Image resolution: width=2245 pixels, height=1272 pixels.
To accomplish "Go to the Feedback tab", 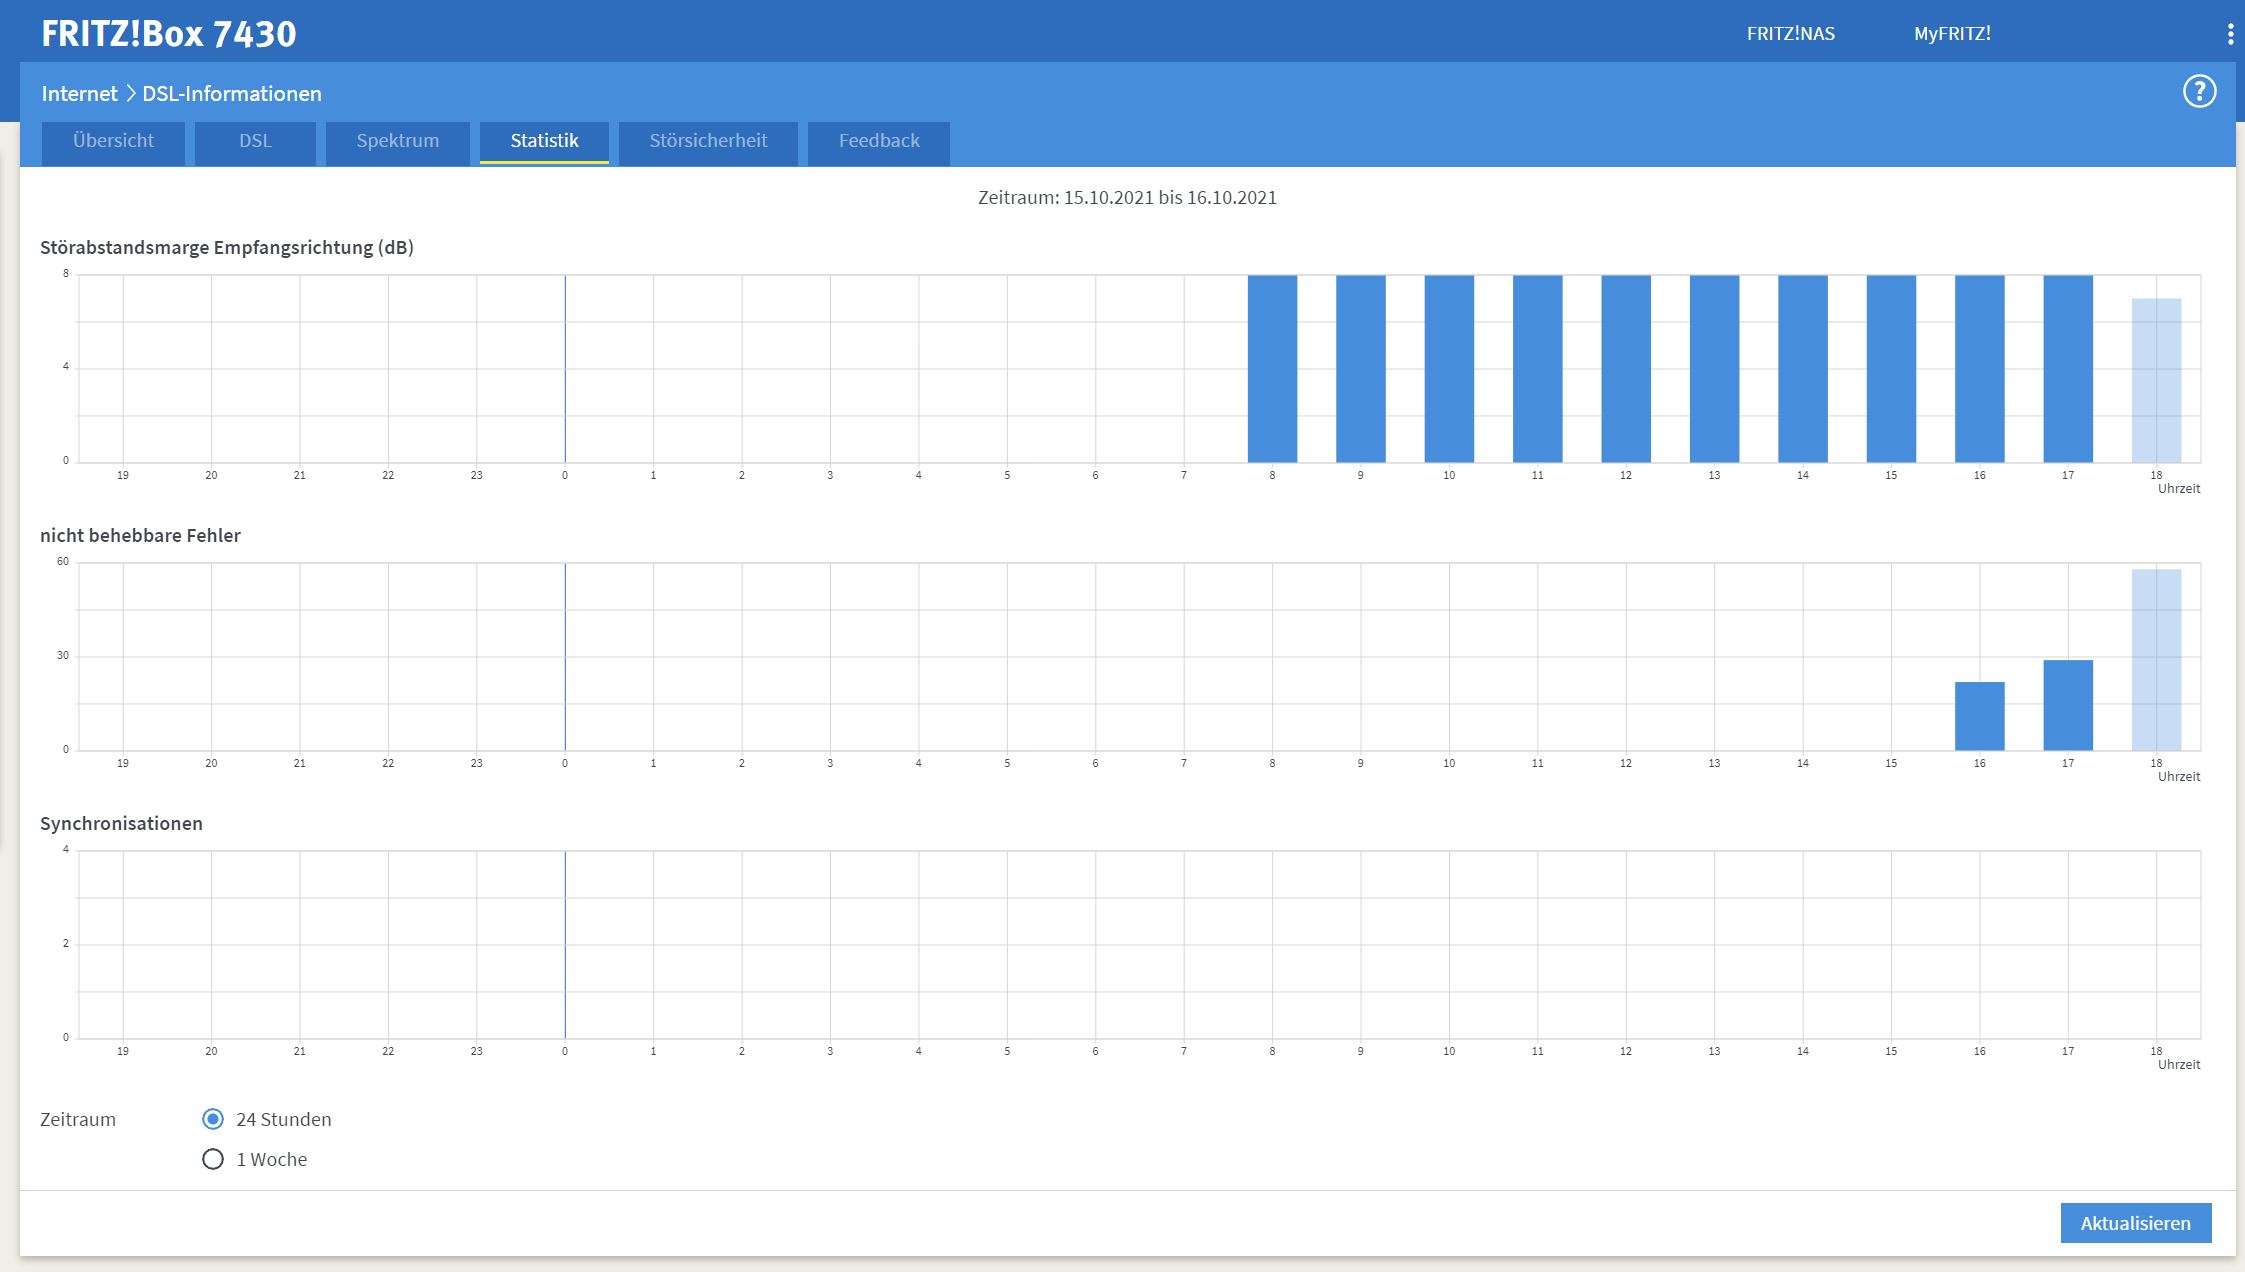I will (878, 141).
